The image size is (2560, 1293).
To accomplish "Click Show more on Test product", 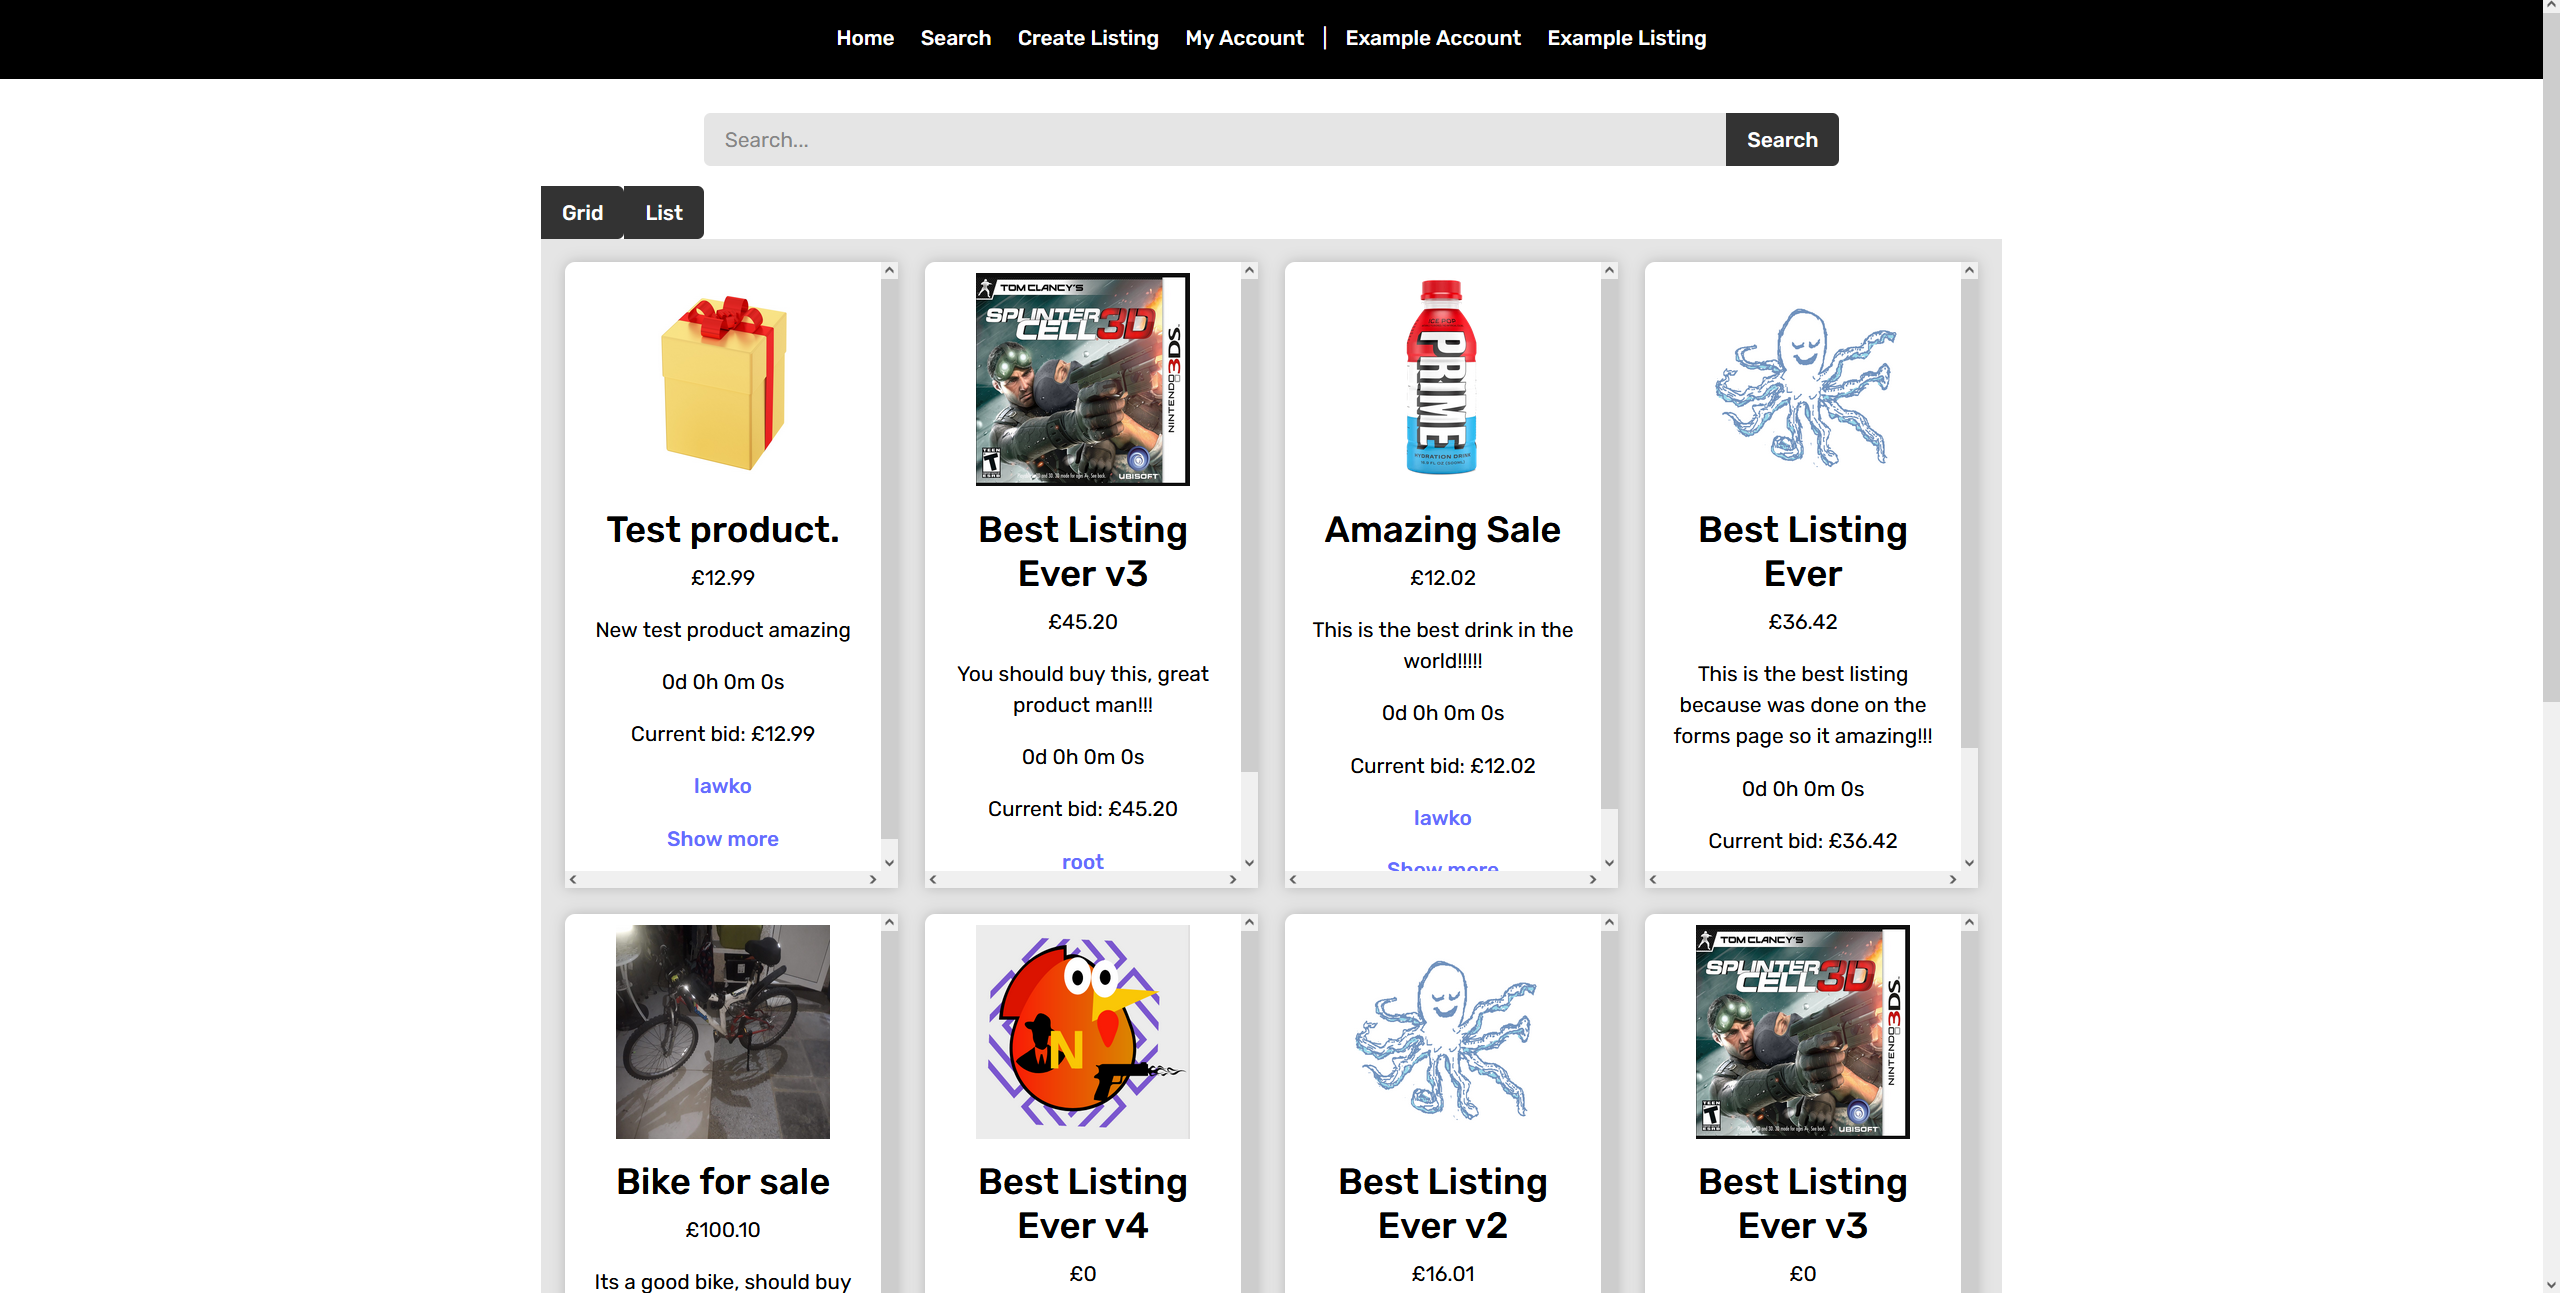I will click(722, 839).
